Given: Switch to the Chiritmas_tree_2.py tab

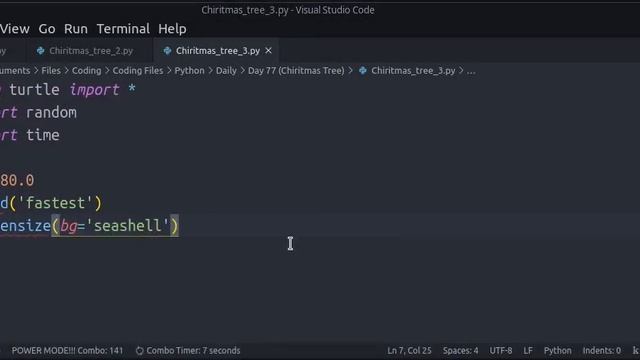Looking at the screenshot, I should 91,51.
